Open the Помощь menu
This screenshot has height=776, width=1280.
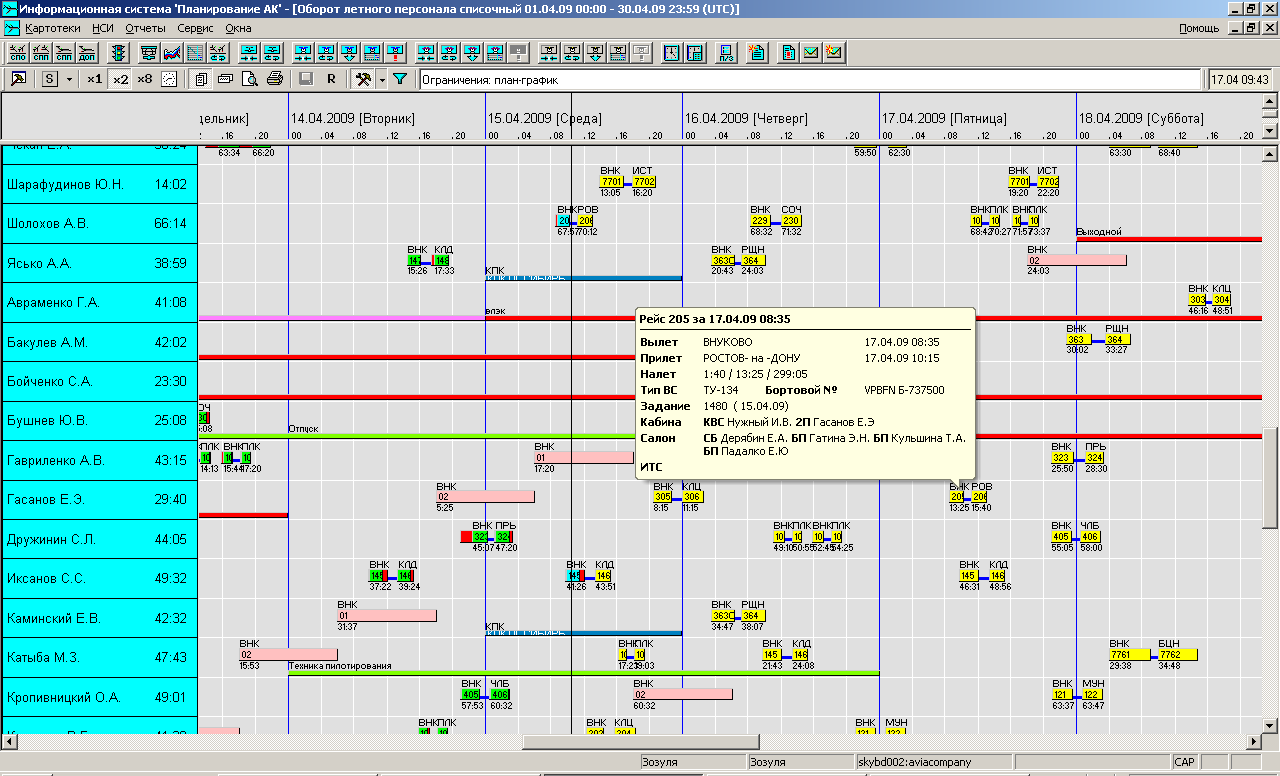coord(1198,28)
